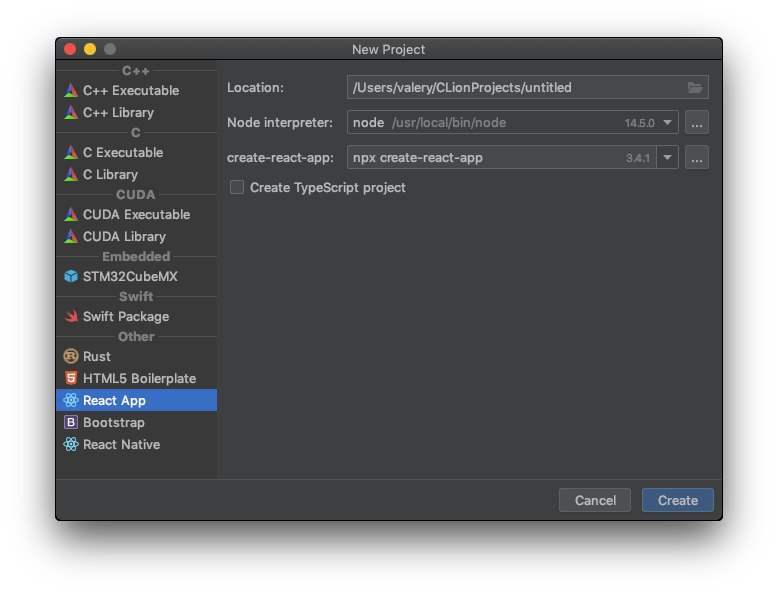The height and width of the screenshot is (594, 778).
Task: Select the React App list entry
Action: [136, 400]
